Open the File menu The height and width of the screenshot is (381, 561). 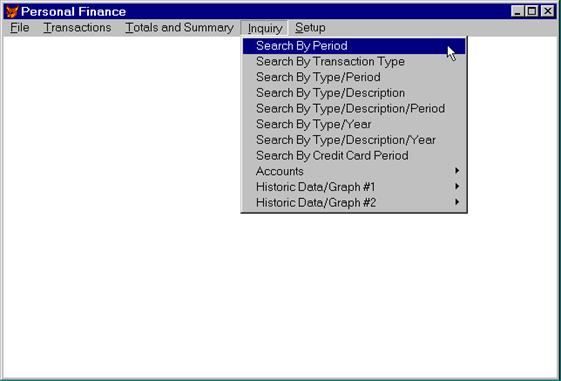click(x=20, y=28)
